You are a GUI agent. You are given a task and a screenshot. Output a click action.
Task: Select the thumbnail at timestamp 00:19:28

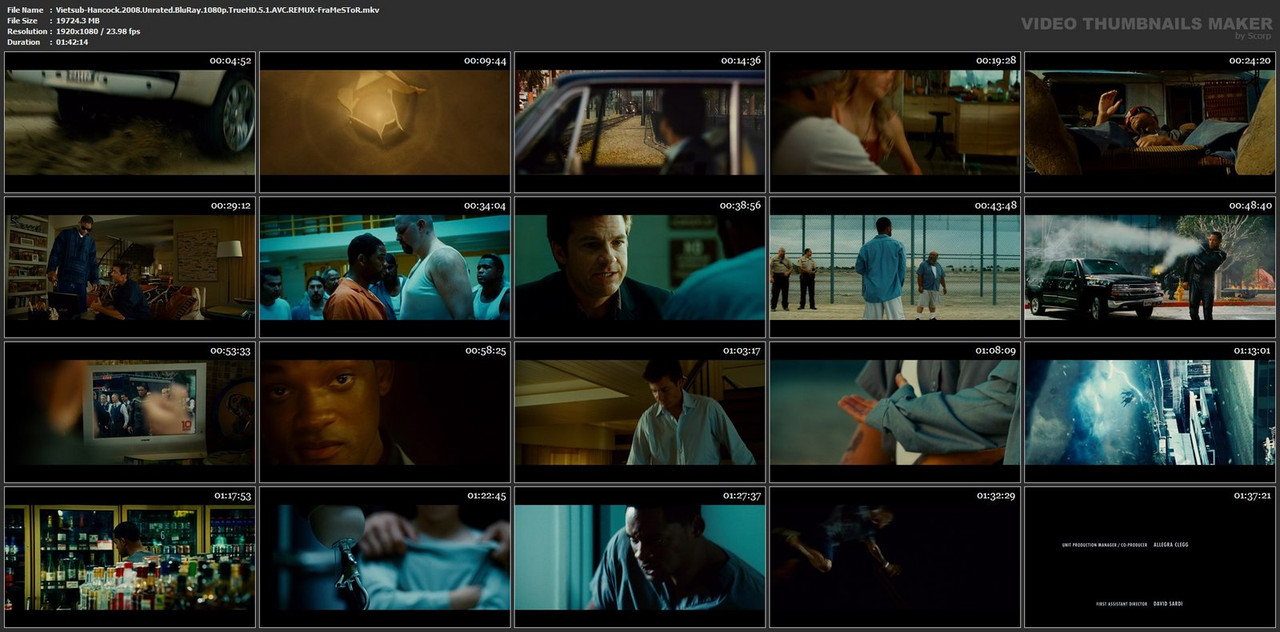895,121
